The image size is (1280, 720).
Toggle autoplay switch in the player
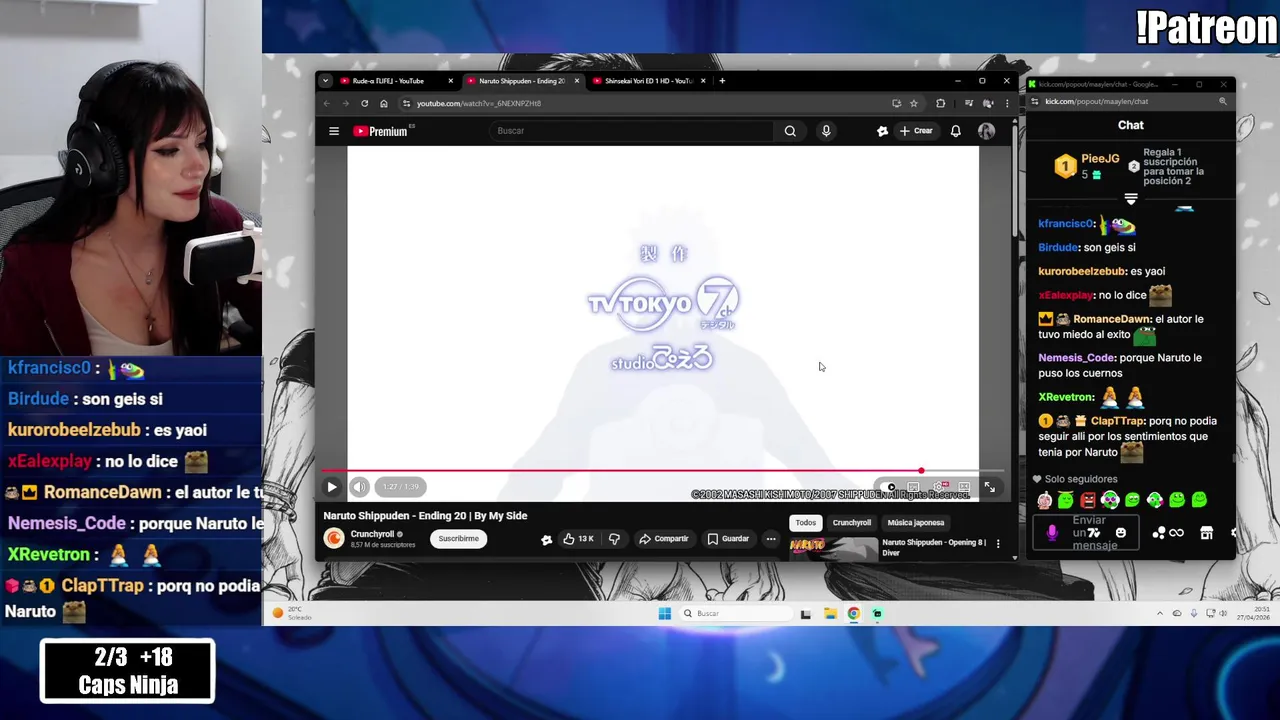(x=887, y=487)
